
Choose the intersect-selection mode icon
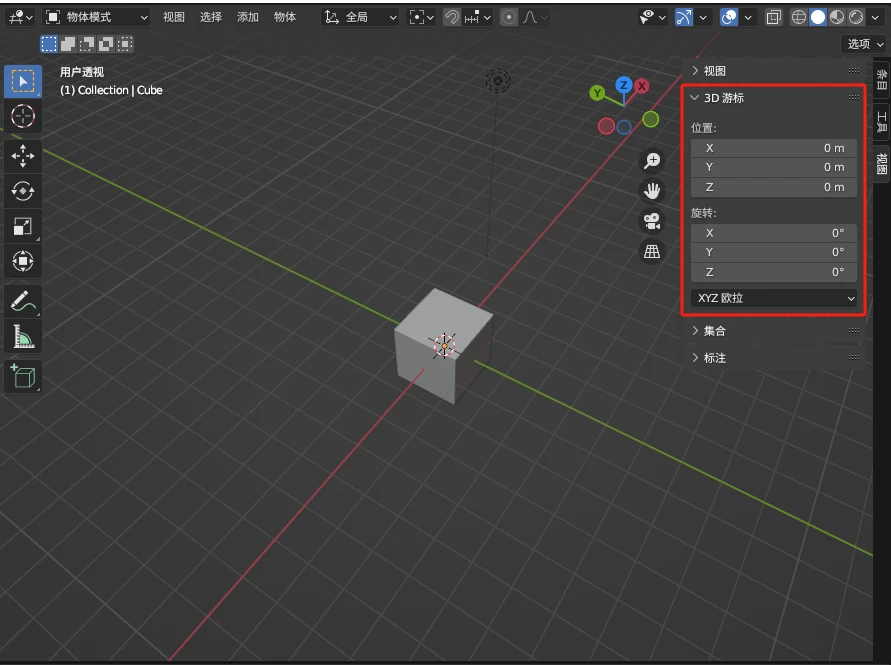(x=124, y=44)
